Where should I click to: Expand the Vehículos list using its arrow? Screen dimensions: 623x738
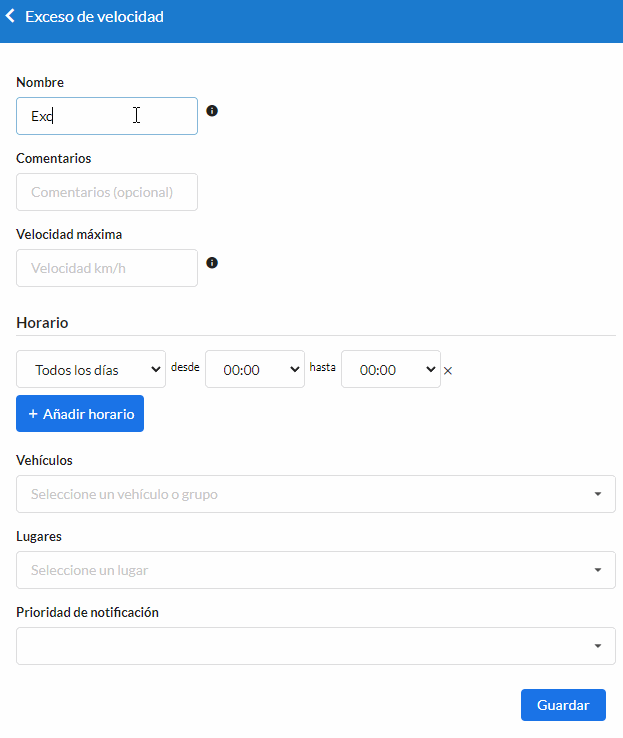[598, 494]
